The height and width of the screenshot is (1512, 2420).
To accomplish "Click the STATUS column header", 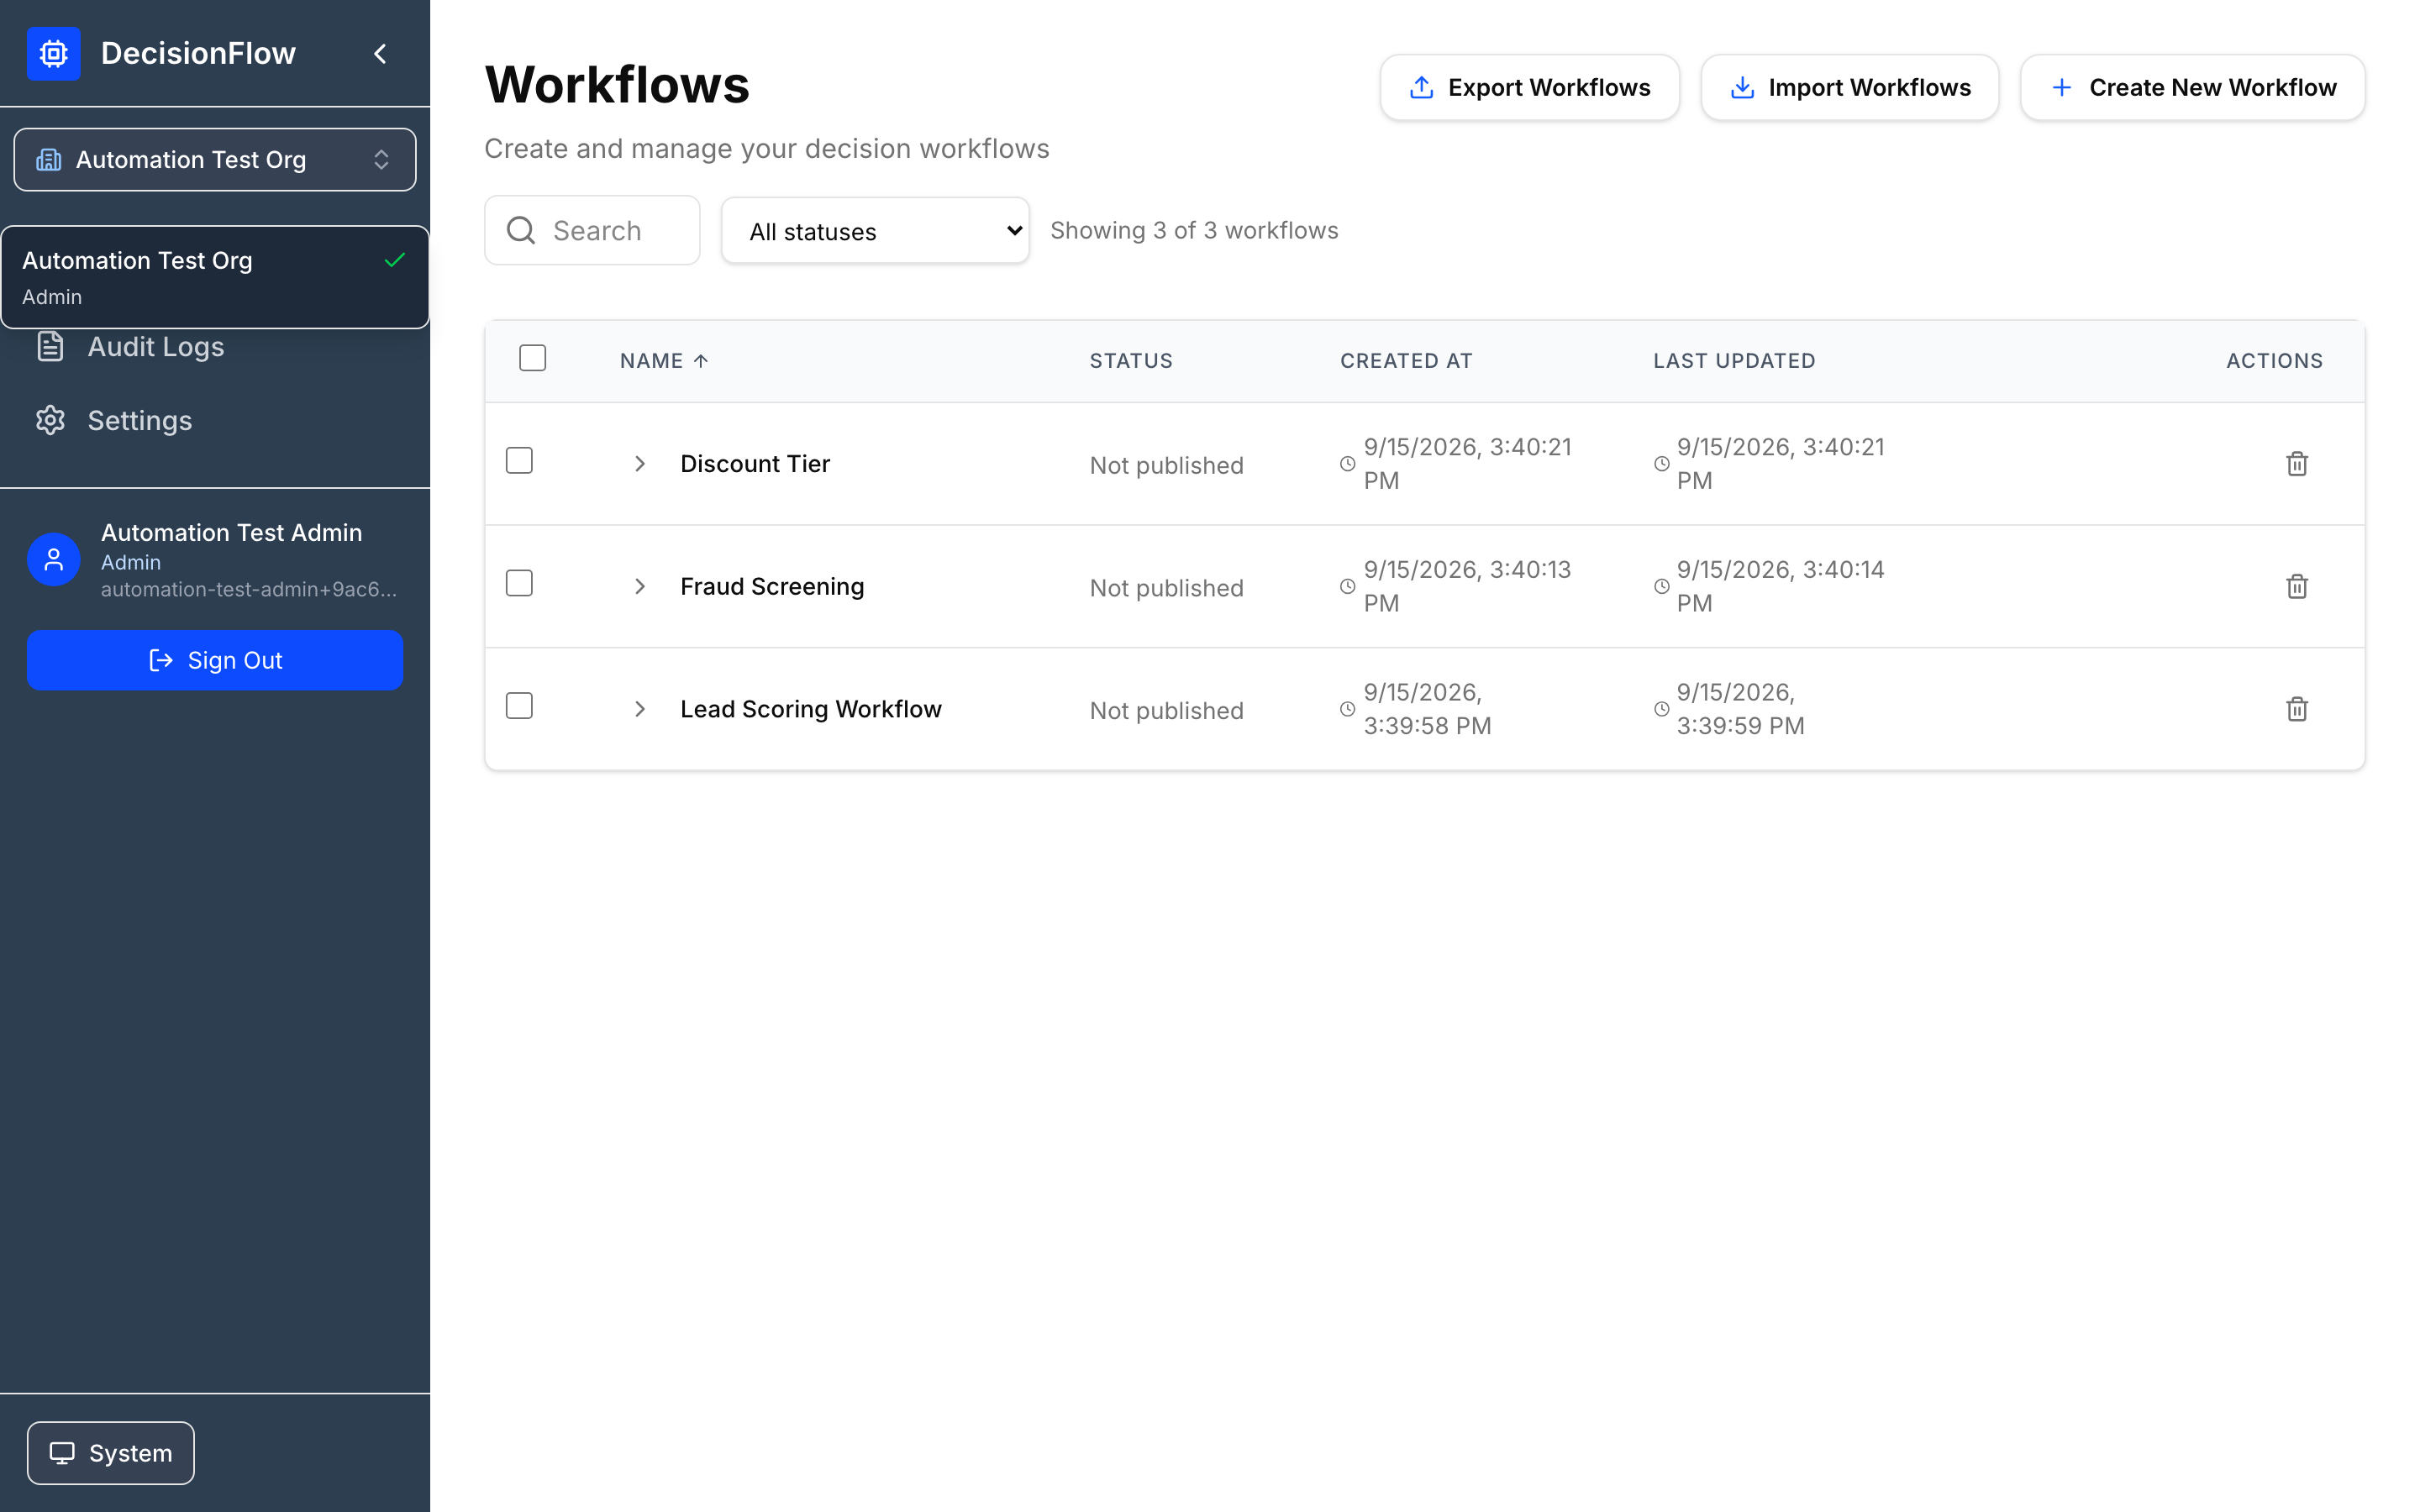I will (1131, 361).
